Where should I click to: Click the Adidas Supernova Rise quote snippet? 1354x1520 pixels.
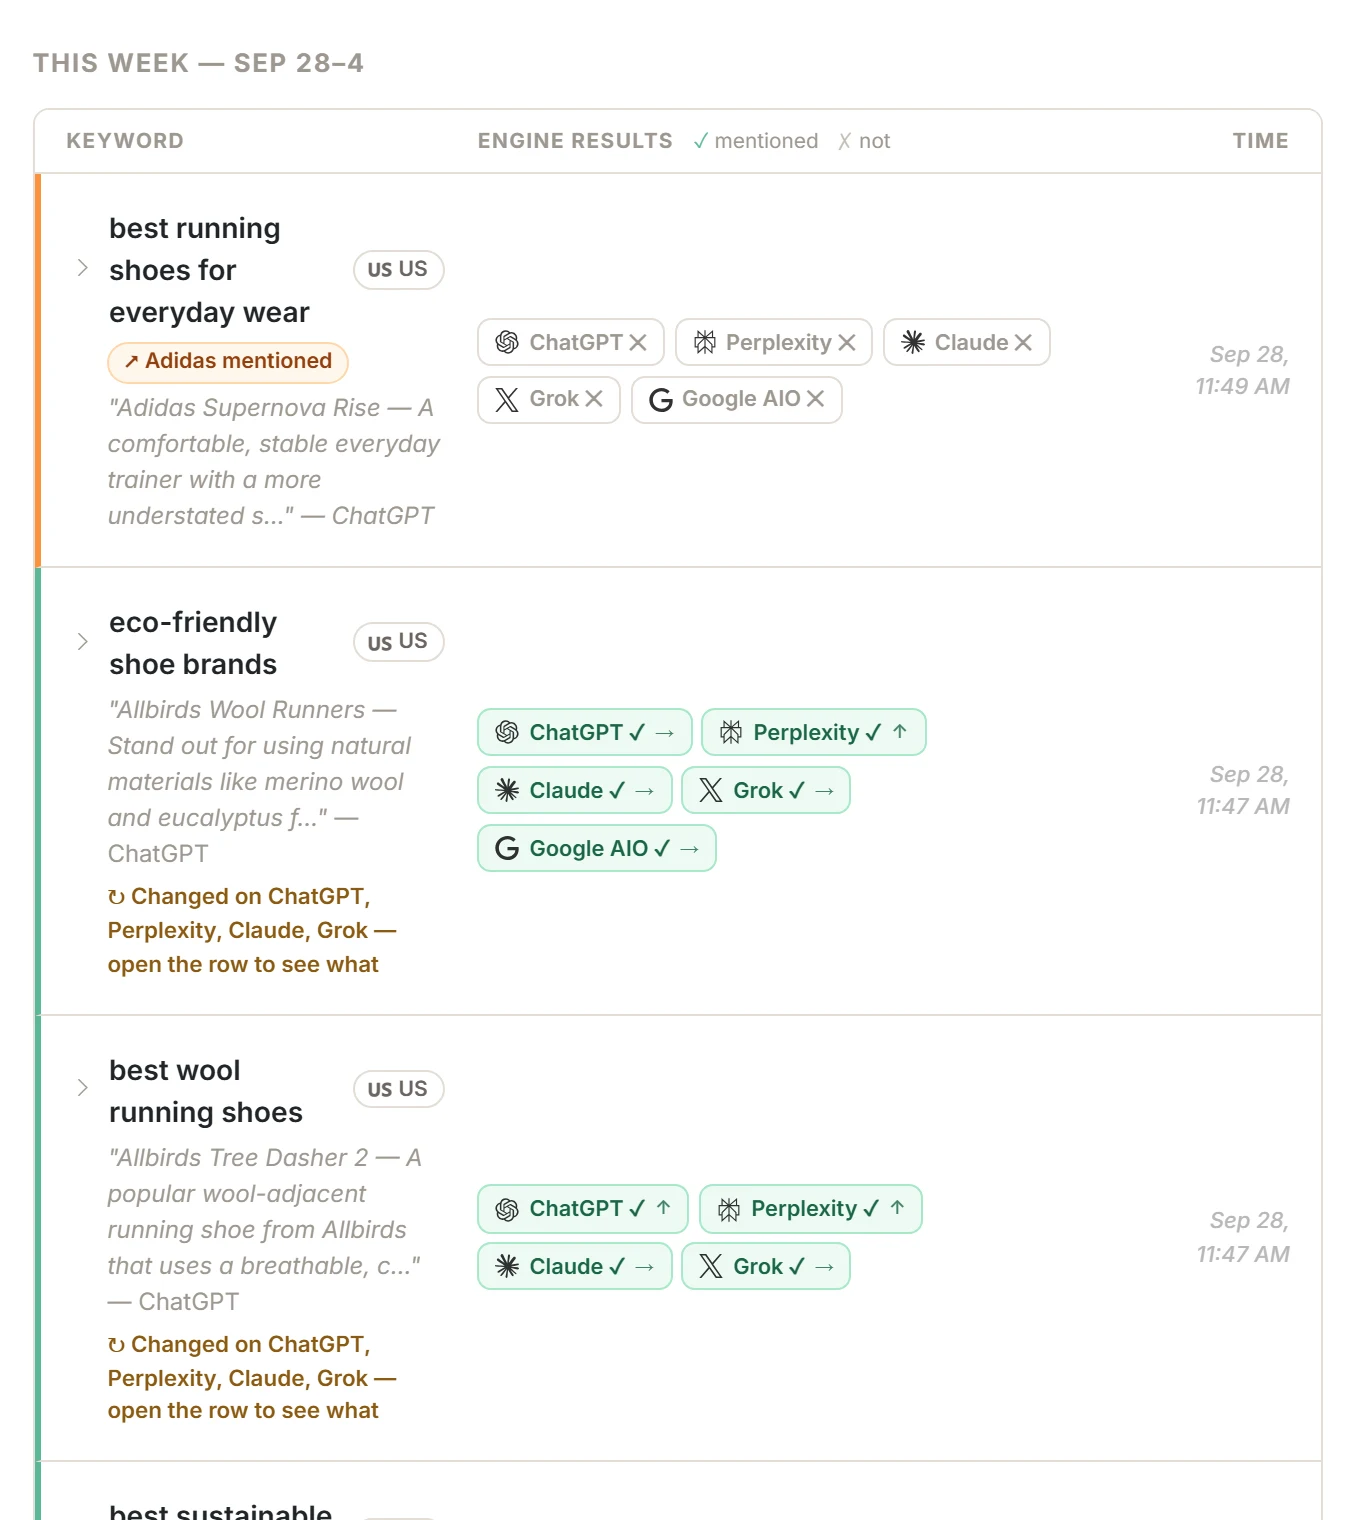click(274, 461)
